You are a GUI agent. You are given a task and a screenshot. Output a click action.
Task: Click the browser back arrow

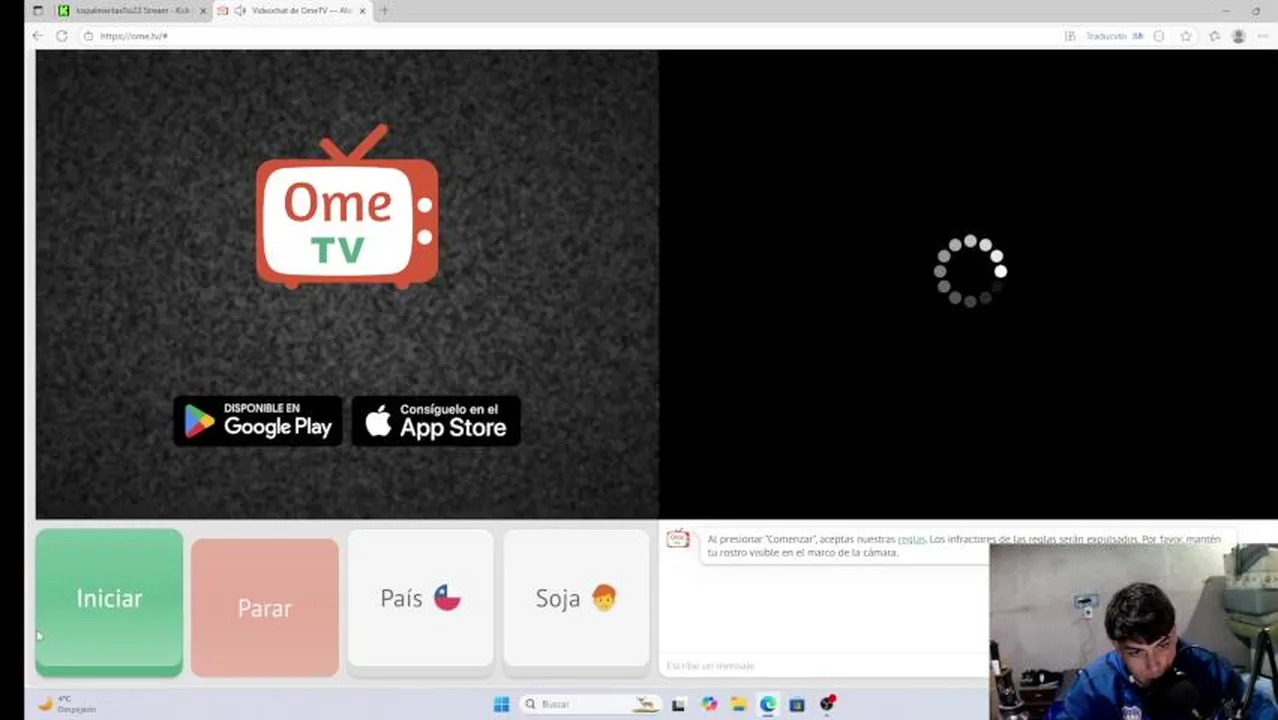click(x=38, y=36)
